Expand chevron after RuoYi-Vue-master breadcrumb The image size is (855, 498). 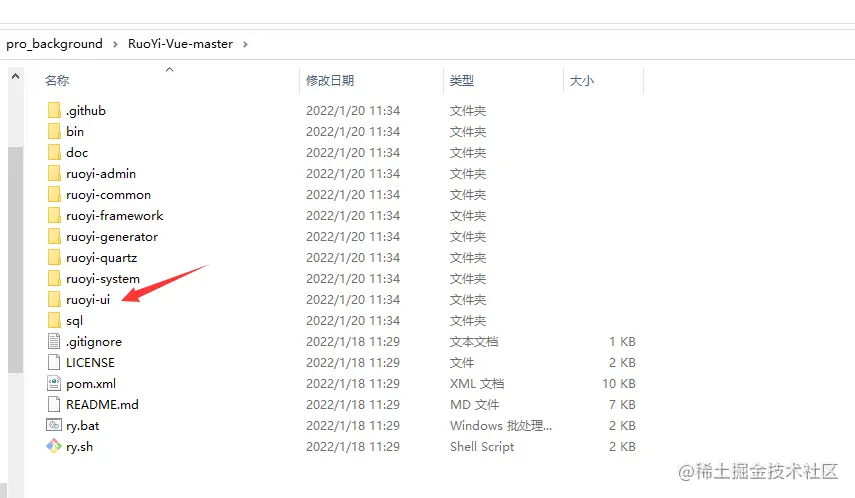click(x=245, y=44)
